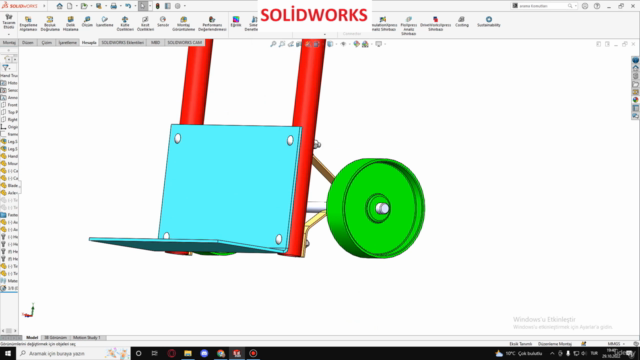
Task: Expand the Open document dropdown arrow
Action: pos(91,6)
